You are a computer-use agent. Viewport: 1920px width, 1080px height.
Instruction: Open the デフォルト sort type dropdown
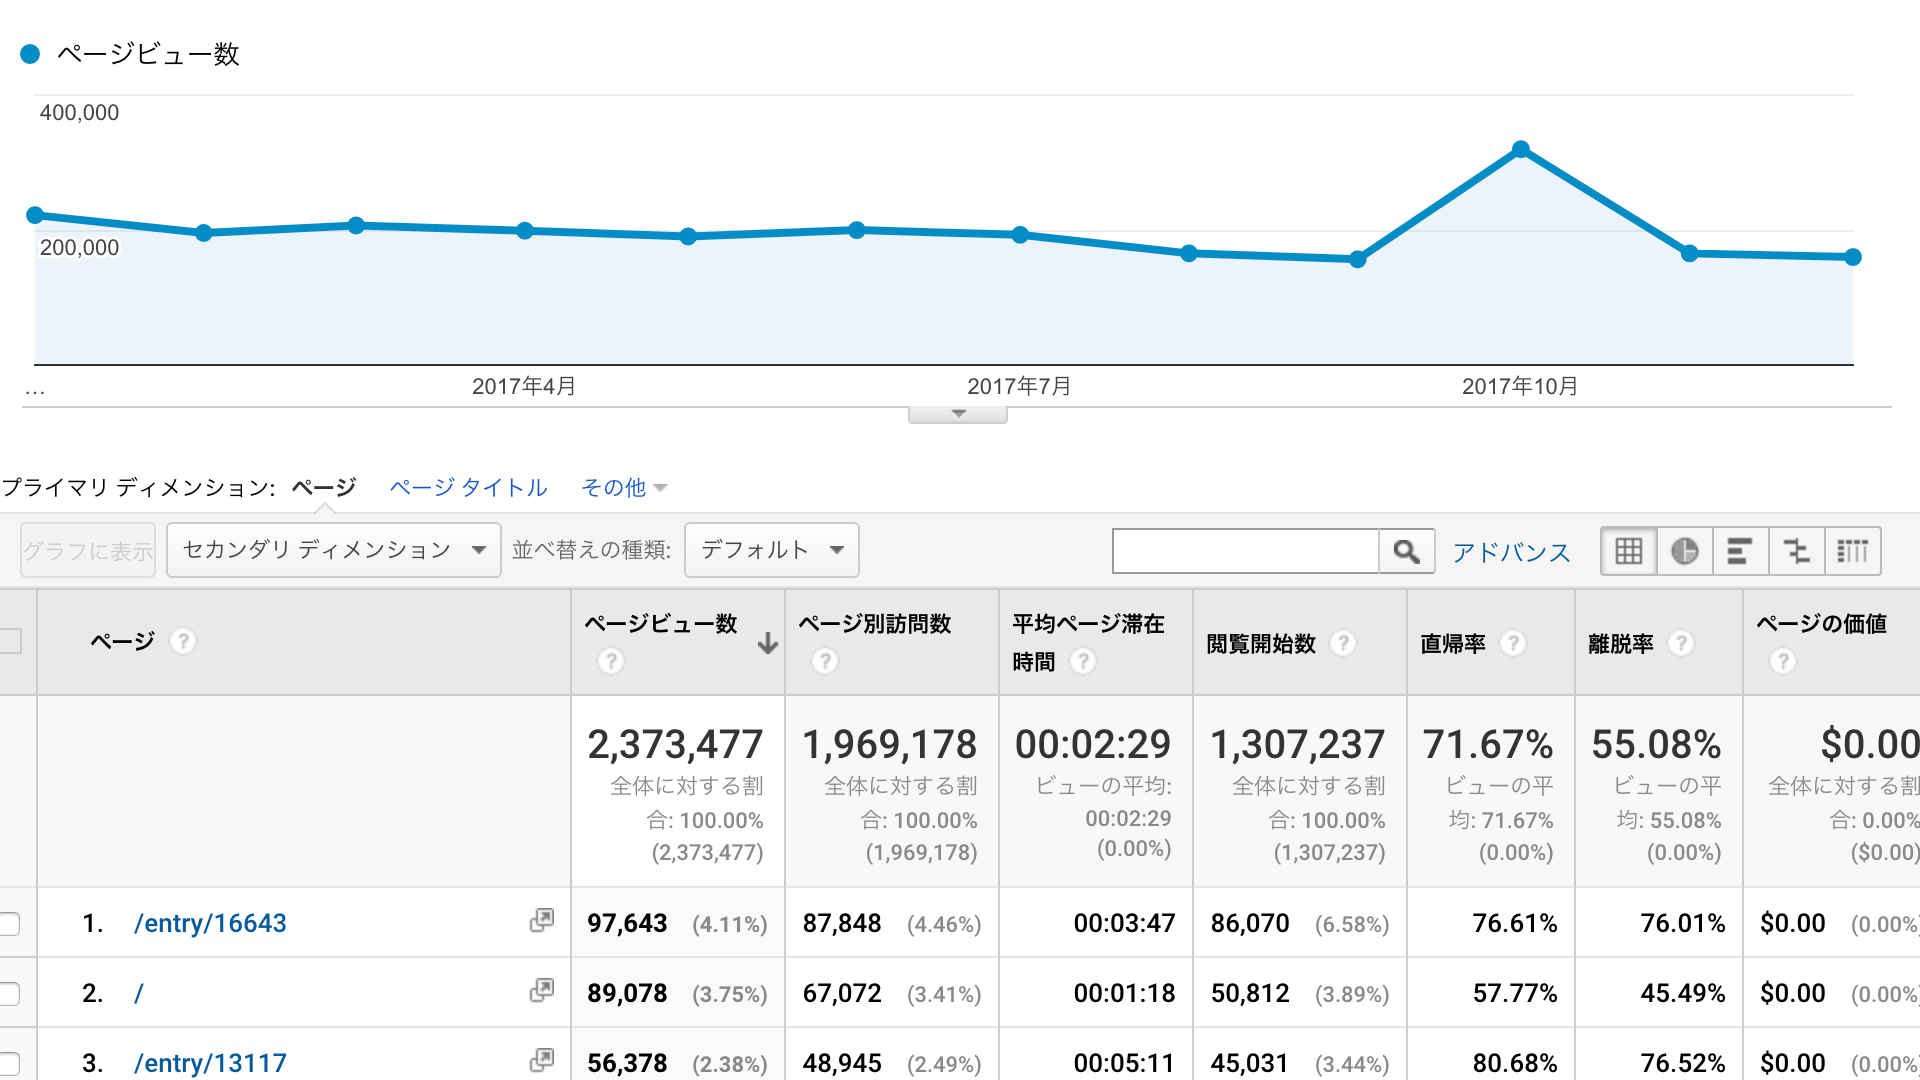(x=771, y=550)
